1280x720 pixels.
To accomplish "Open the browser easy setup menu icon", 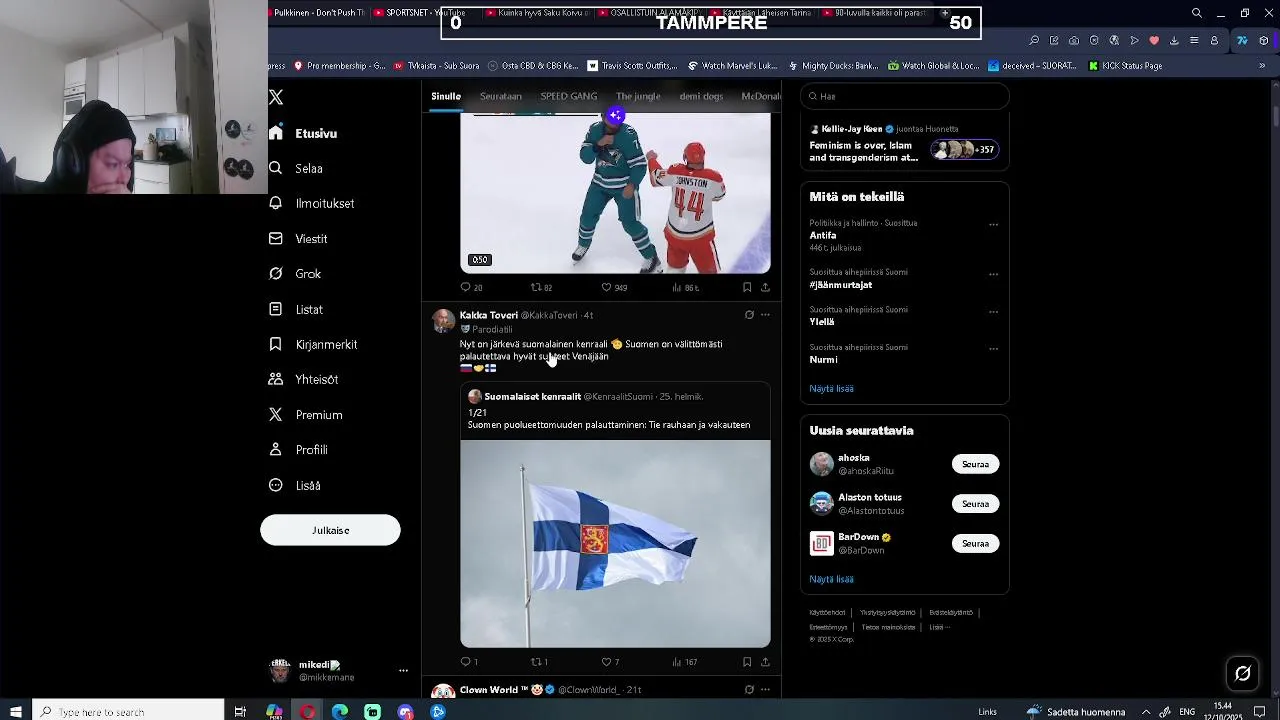I will (x=1194, y=41).
